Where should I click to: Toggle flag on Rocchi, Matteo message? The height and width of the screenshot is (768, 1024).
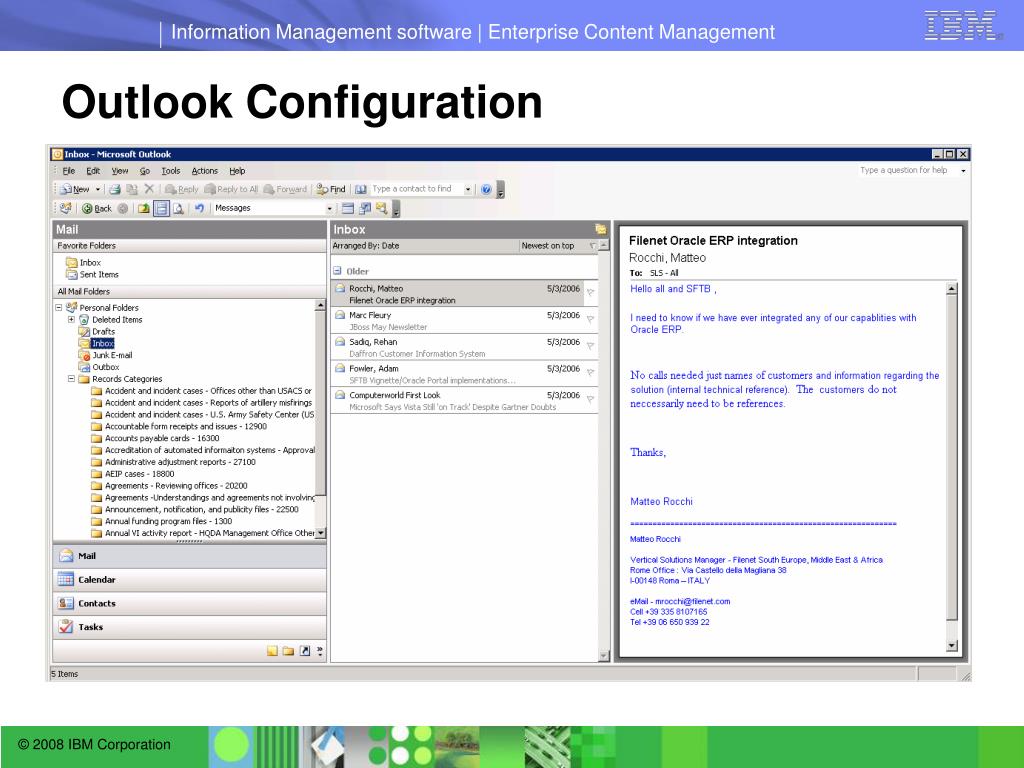(590, 292)
